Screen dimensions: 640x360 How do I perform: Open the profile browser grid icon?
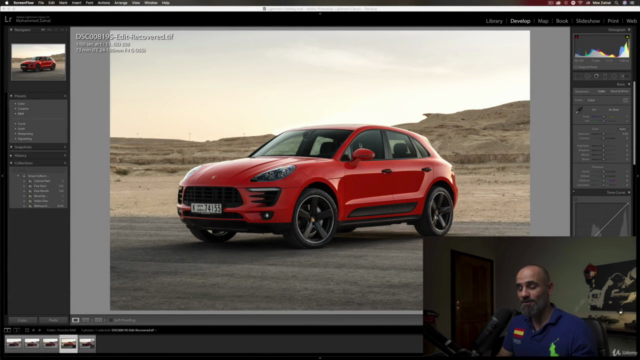(626, 100)
